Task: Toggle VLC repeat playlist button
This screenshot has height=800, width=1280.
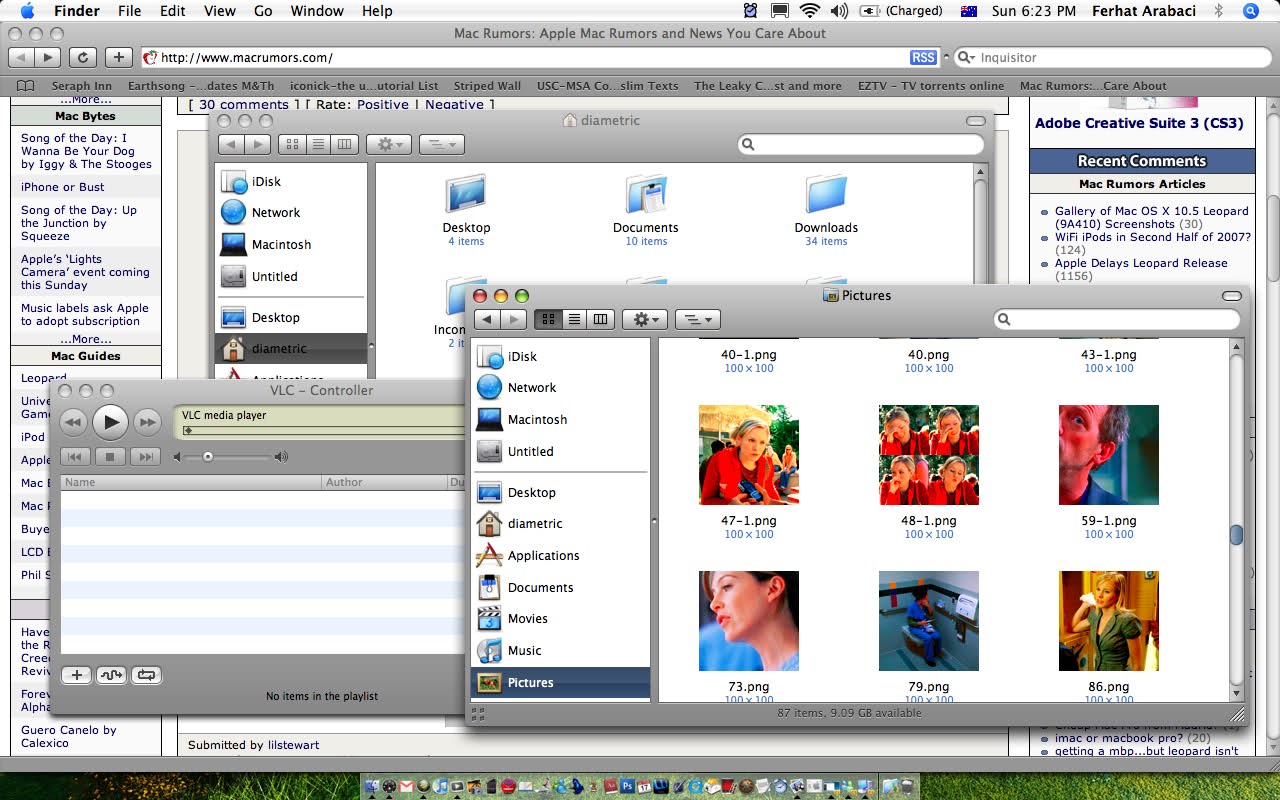Action: tap(146, 675)
